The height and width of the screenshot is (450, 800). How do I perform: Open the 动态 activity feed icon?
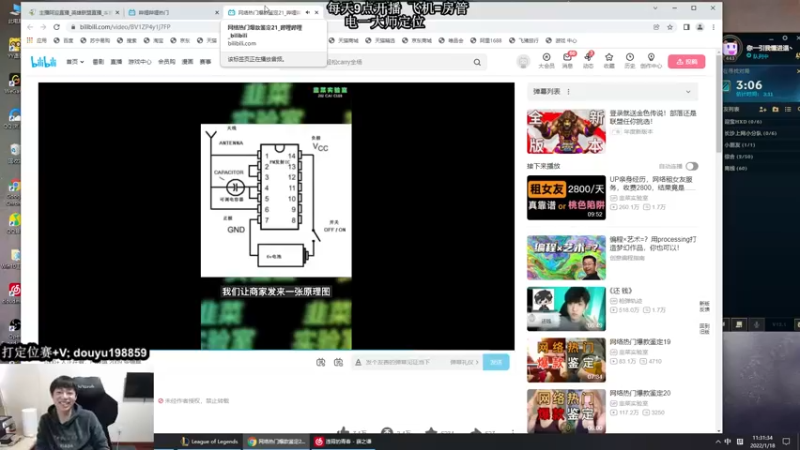[x=588, y=60]
